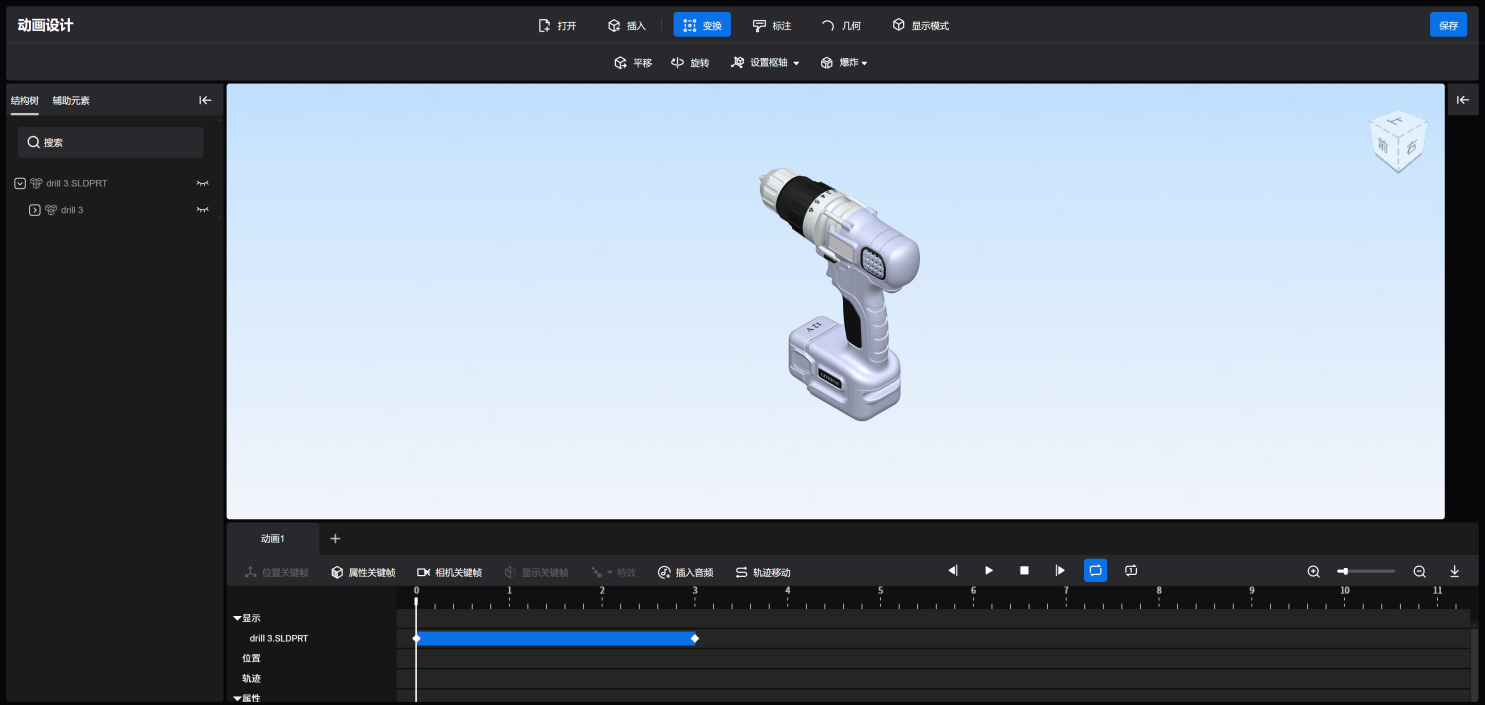The width and height of the screenshot is (1485, 705).
Task: Select the 动画1 animation tab
Action: pyautogui.click(x=273, y=538)
